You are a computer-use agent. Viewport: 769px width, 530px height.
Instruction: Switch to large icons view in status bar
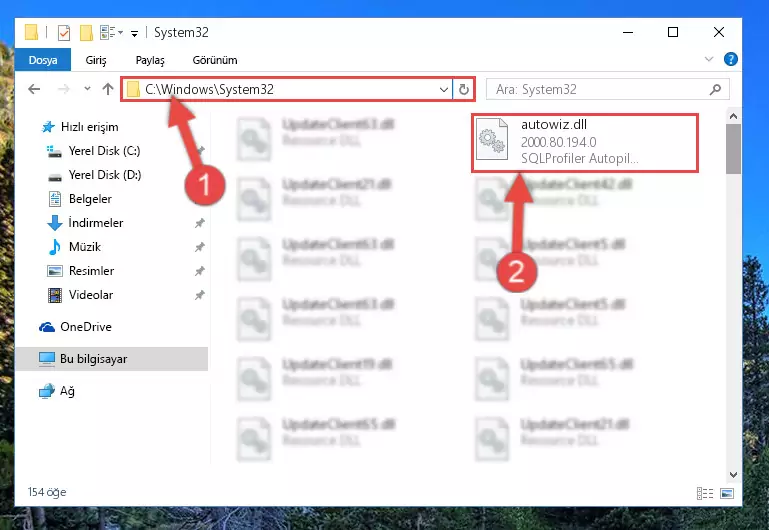pos(727,493)
